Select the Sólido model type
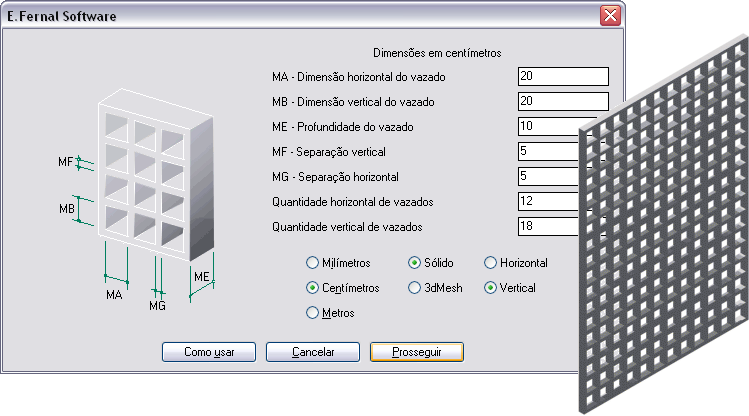This screenshot has height=416, width=749. 415,263
